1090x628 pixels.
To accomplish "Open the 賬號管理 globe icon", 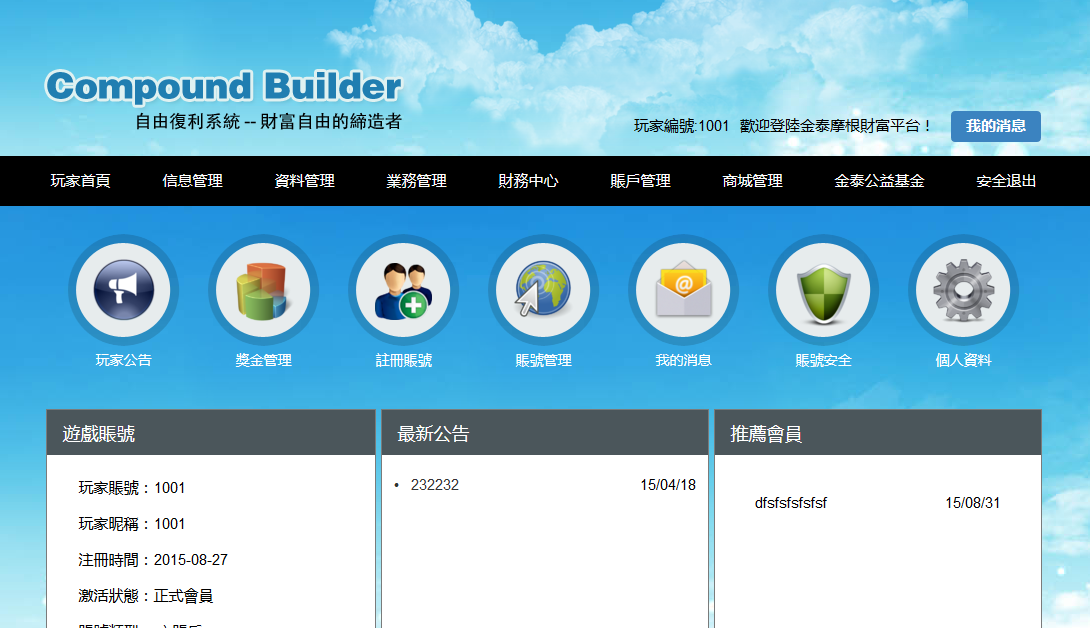I will [544, 290].
